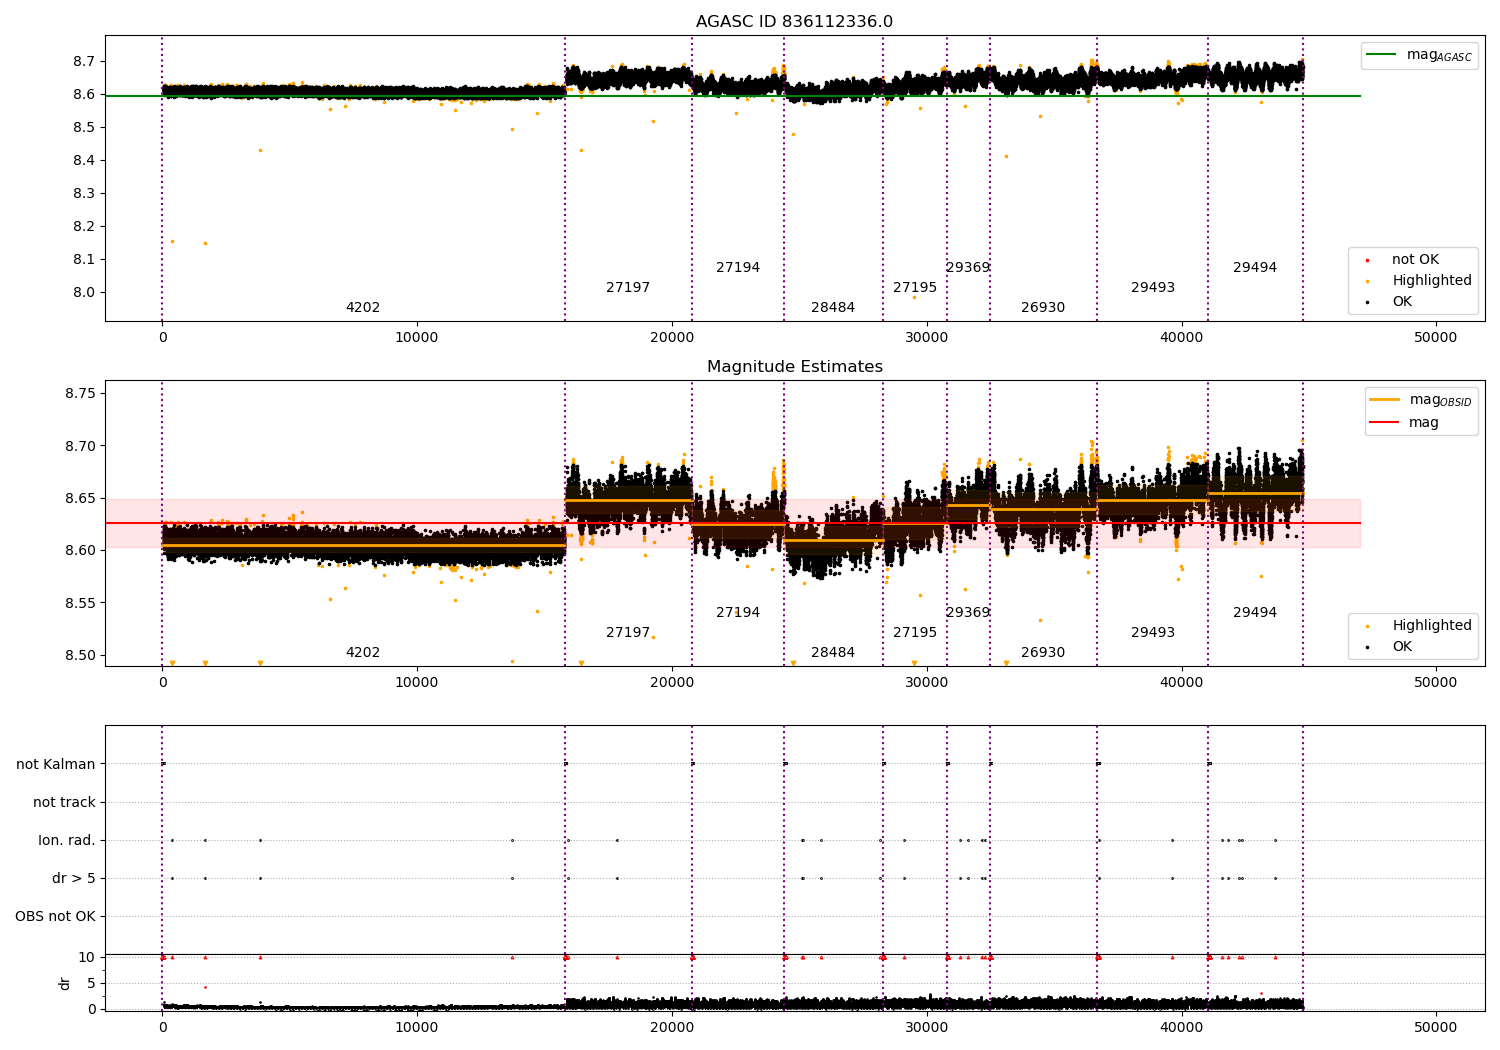1500x1050 pixels.
Task: Click the 10 tick on the dr axis
Action: [87, 958]
